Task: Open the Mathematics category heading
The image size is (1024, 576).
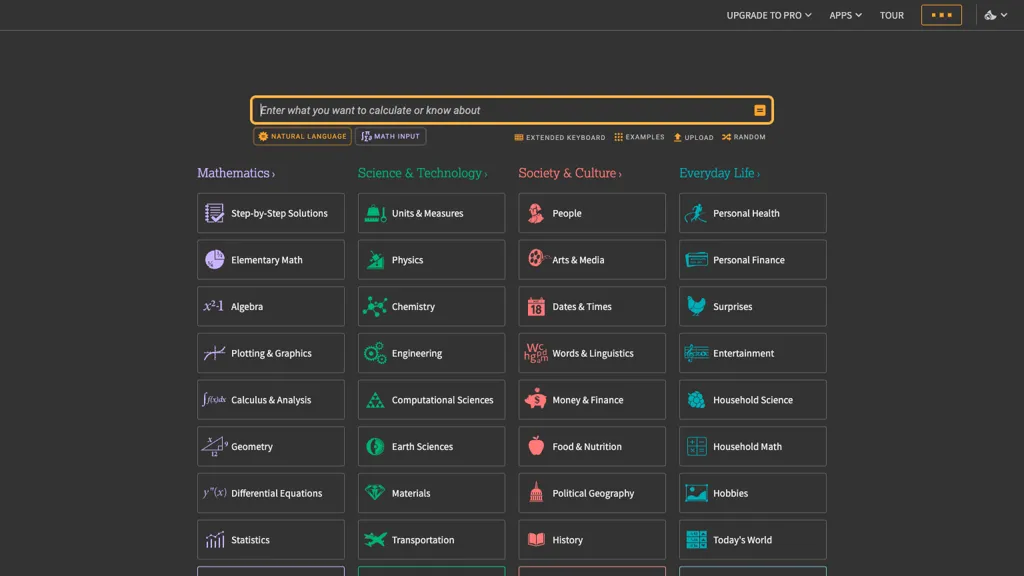Action: click(235, 173)
